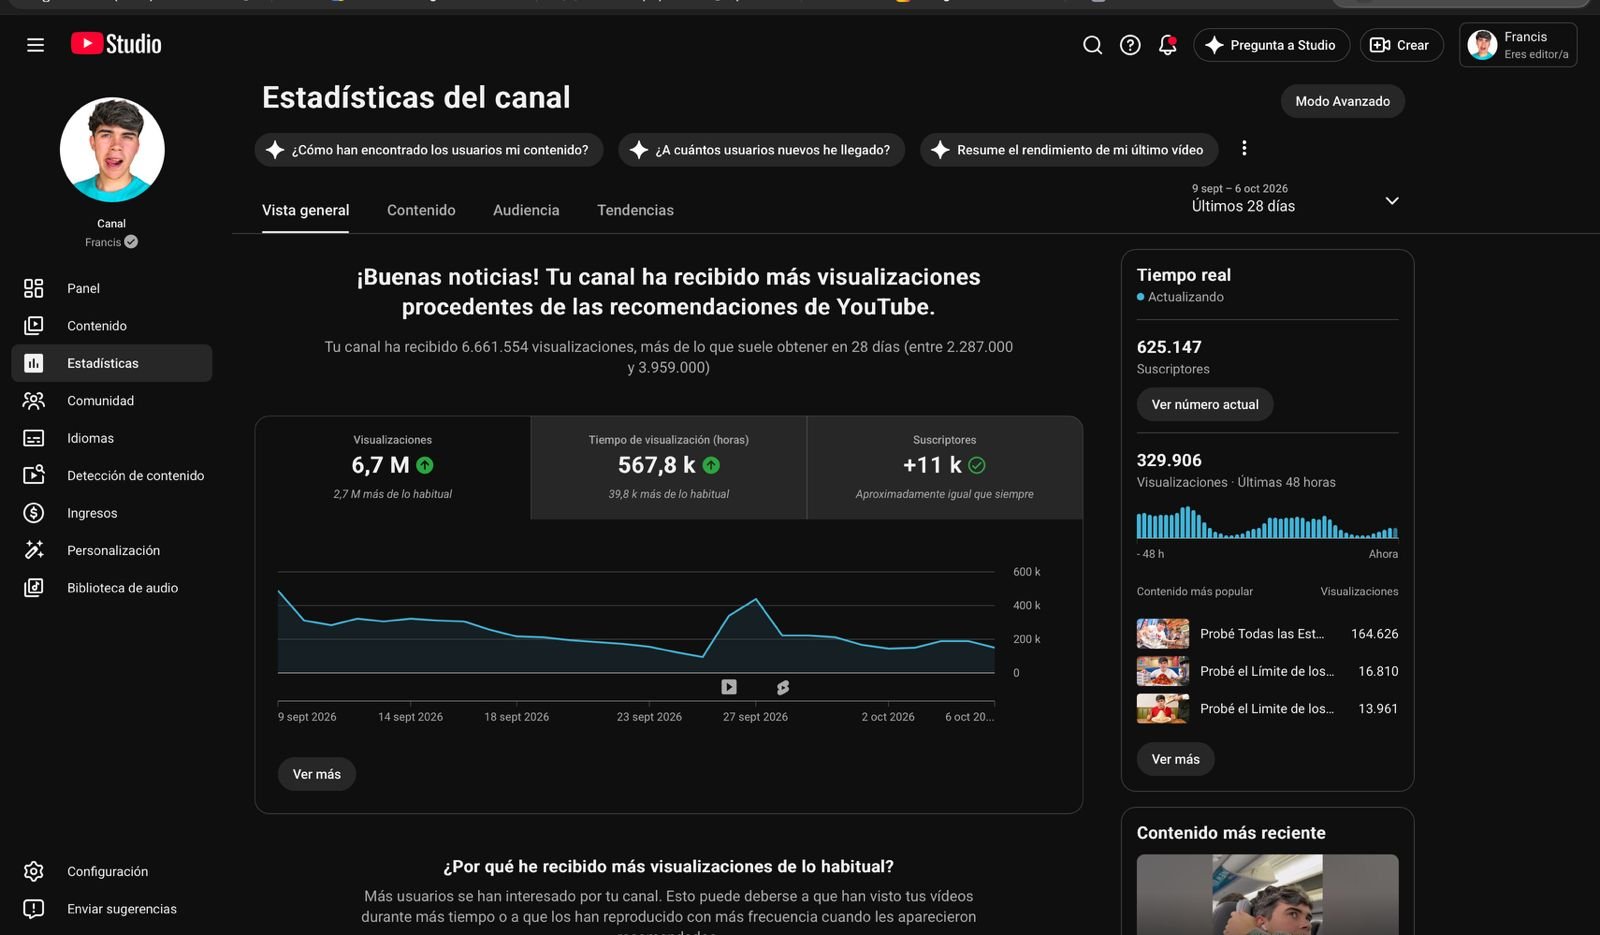Image resolution: width=1600 pixels, height=935 pixels.
Task: Open the hamburger navigation menu
Action: (x=35, y=45)
